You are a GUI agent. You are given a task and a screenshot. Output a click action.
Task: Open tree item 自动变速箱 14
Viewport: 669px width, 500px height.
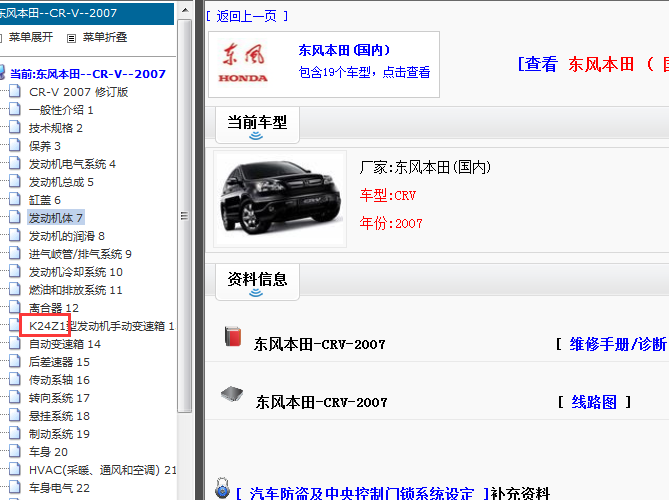(x=65, y=344)
